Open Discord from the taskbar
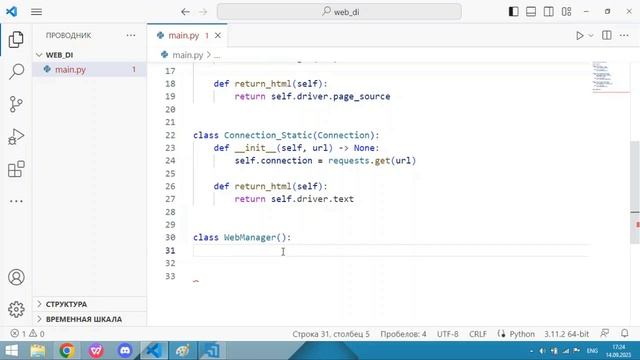The image size is (640, 360). click(x=125, y=351)
